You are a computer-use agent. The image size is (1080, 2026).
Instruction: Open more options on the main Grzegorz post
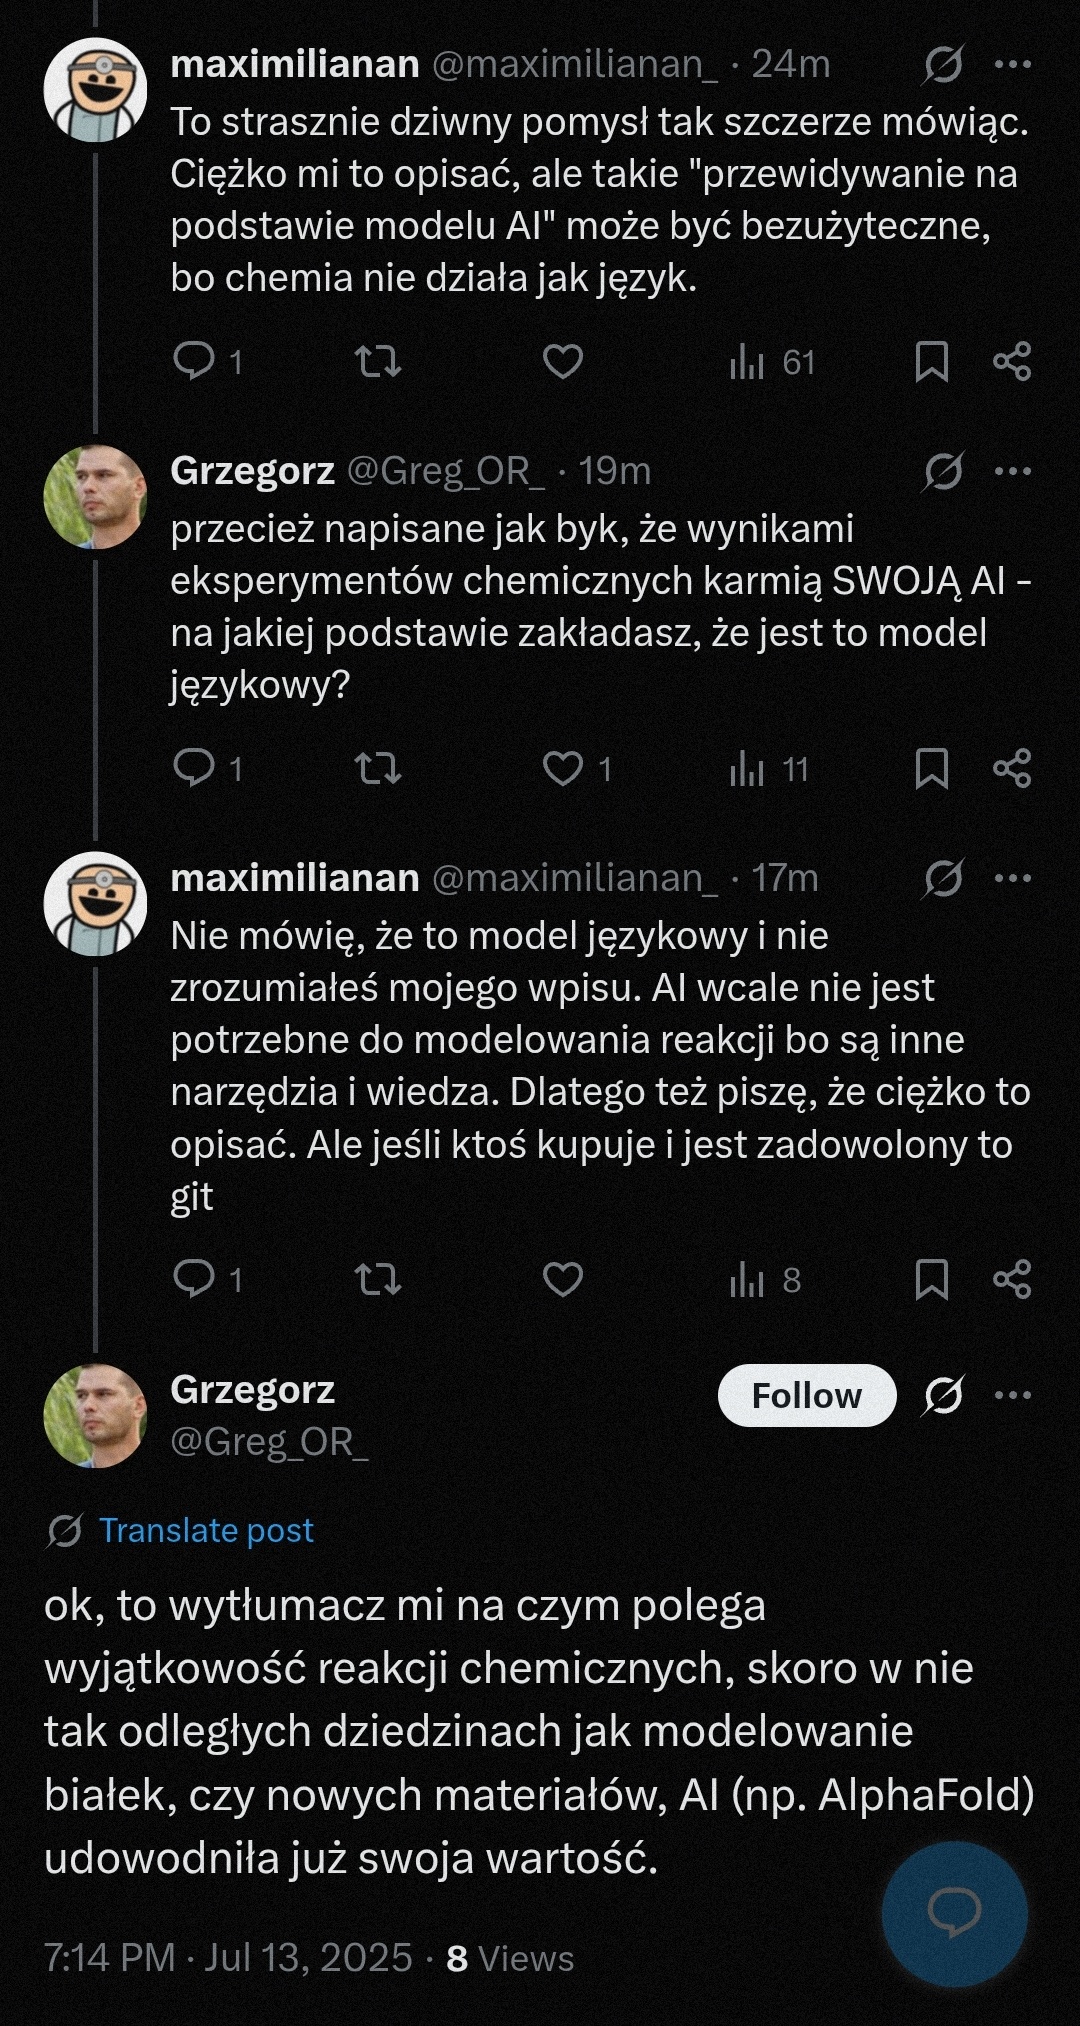[x=1013, y=1395]
